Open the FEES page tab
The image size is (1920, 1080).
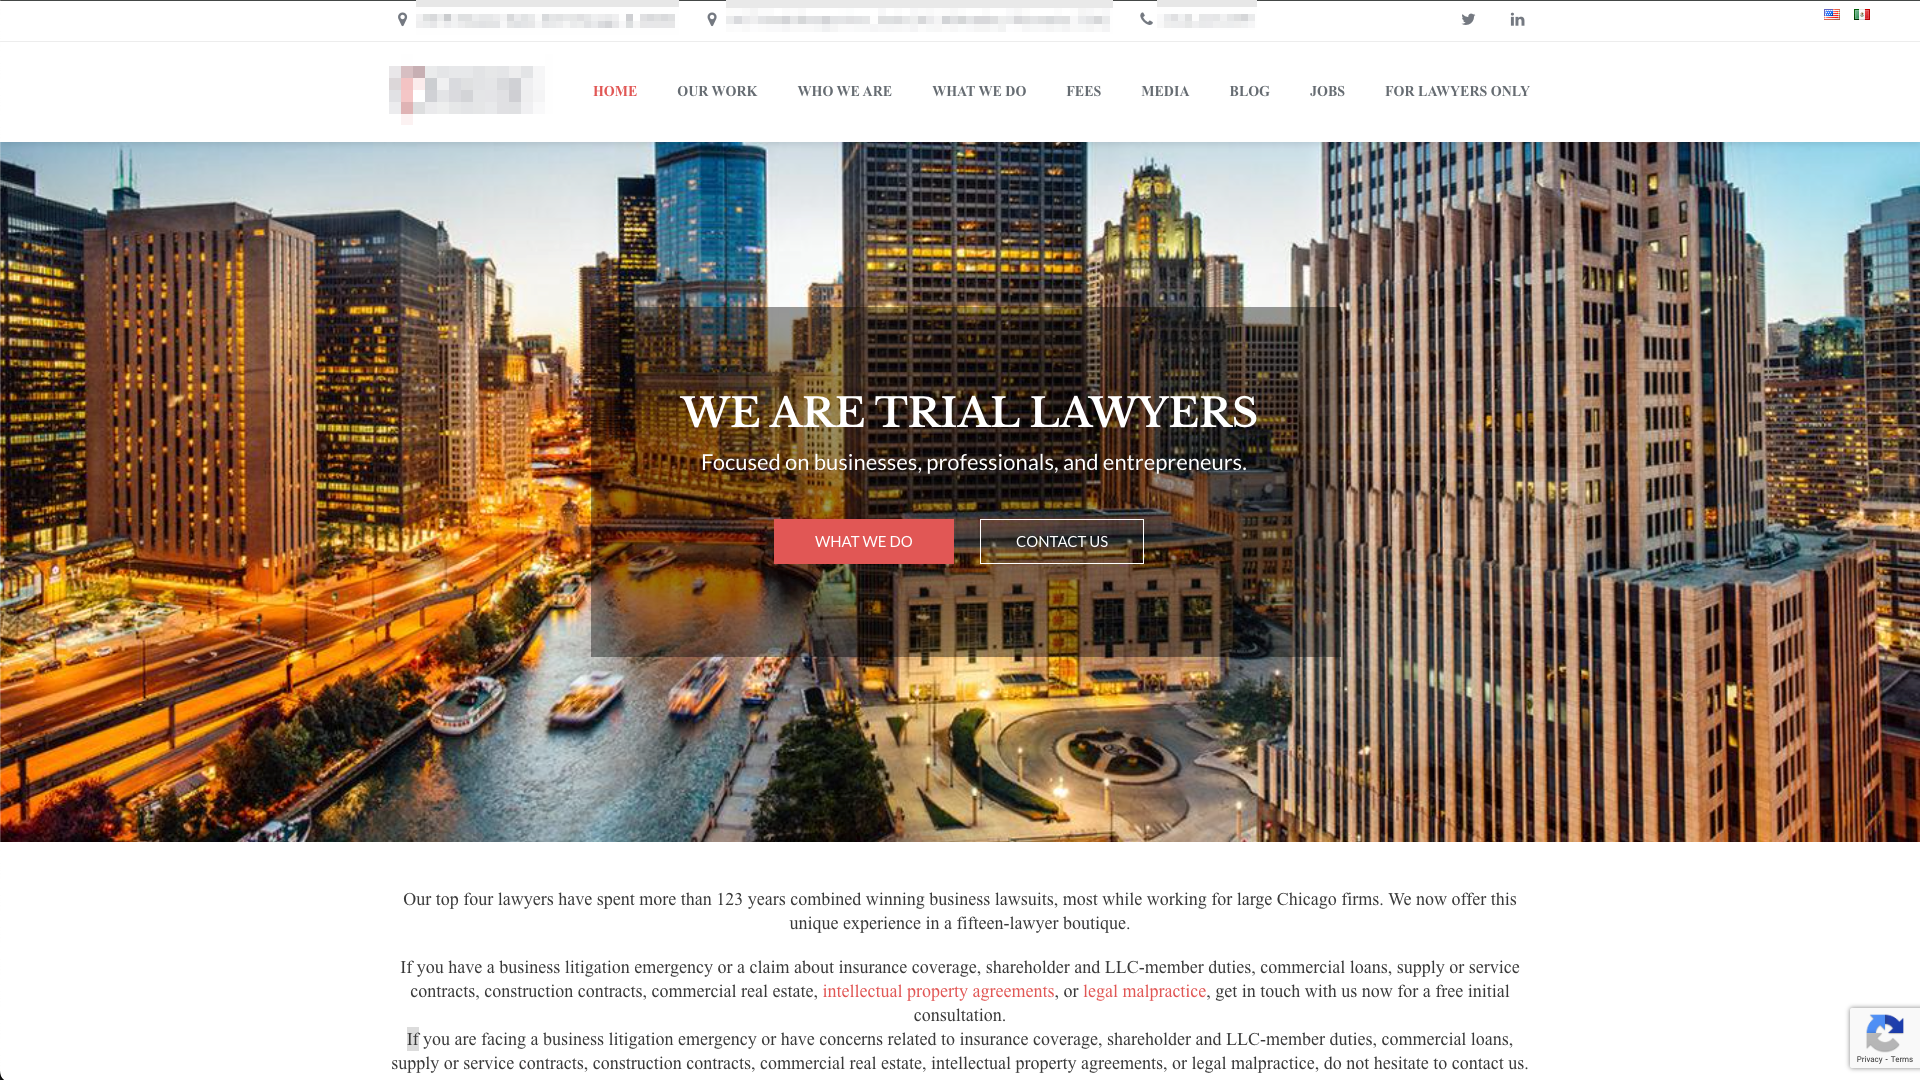tap(1083, 91)
